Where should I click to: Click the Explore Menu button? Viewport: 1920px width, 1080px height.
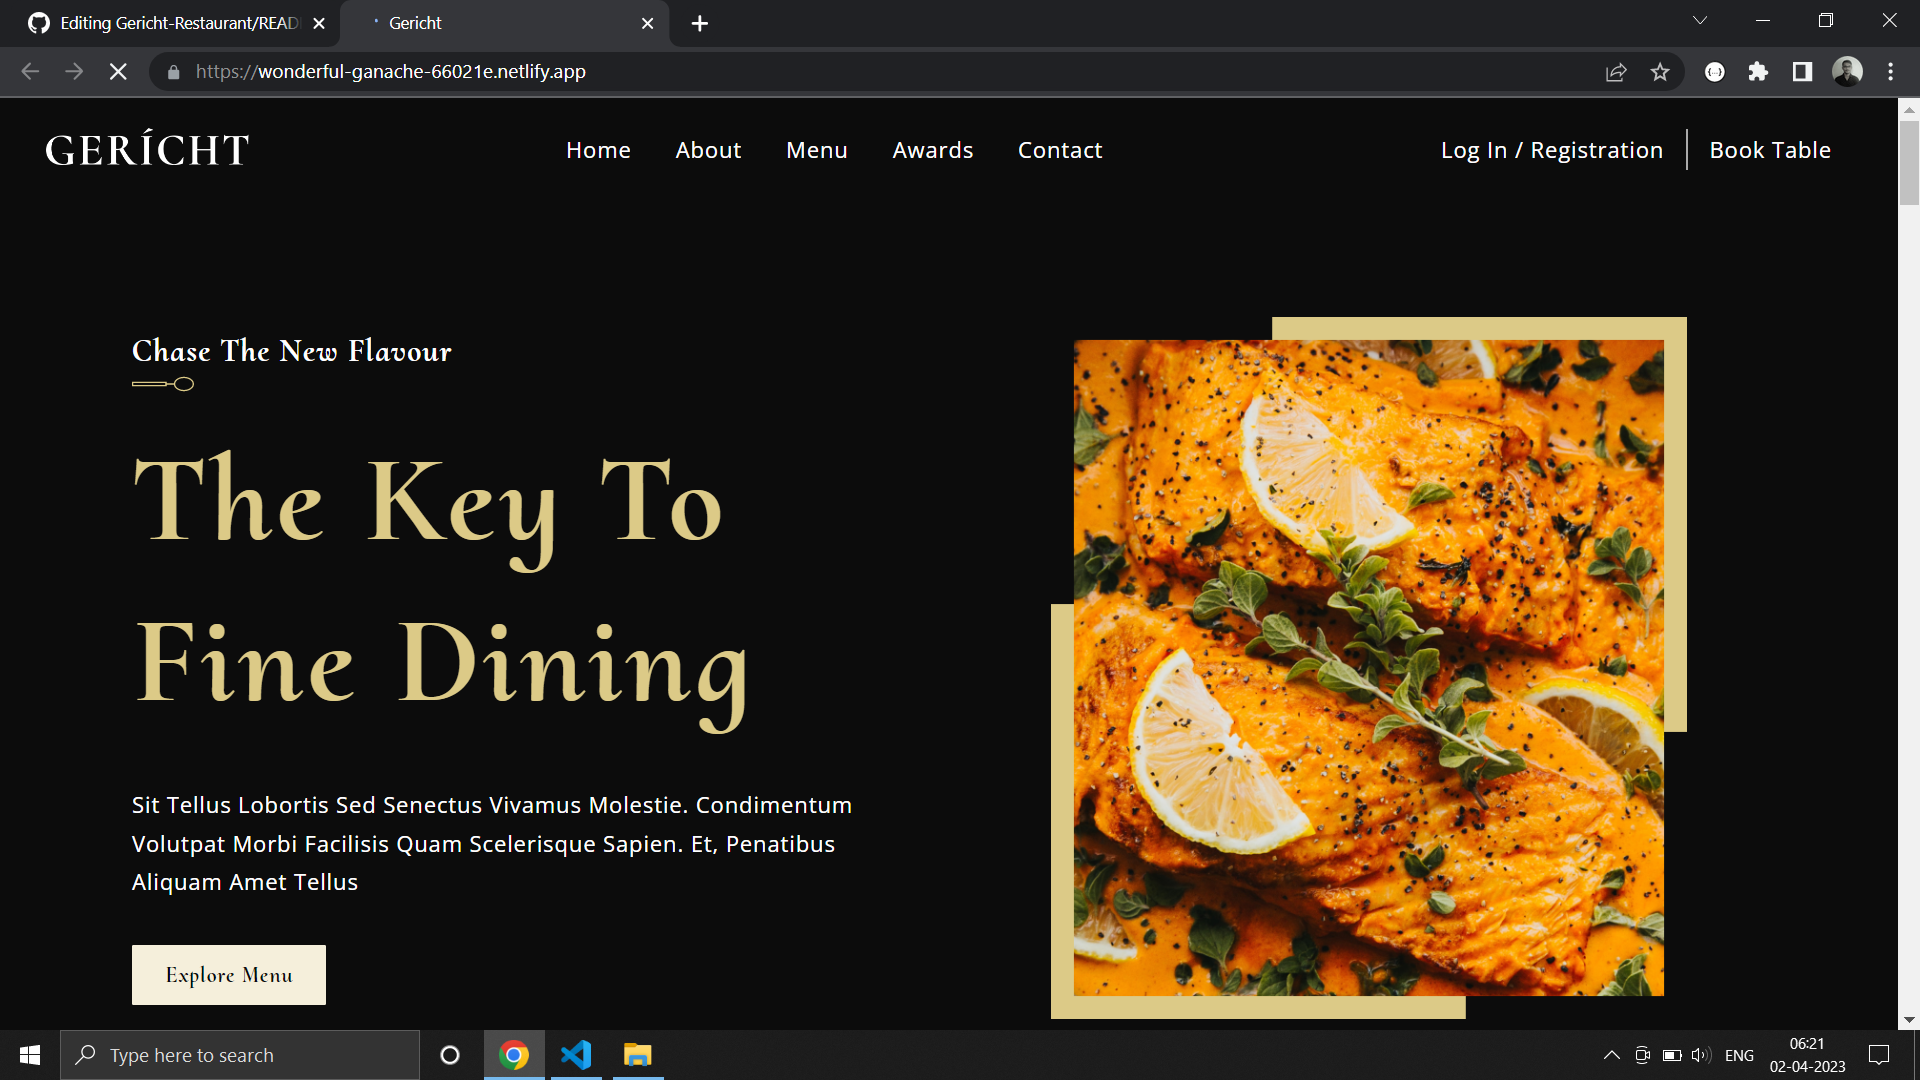[229, 974]
